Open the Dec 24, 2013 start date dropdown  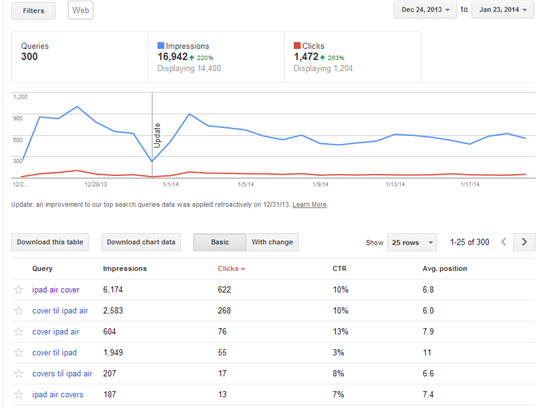tap(425, 10)
